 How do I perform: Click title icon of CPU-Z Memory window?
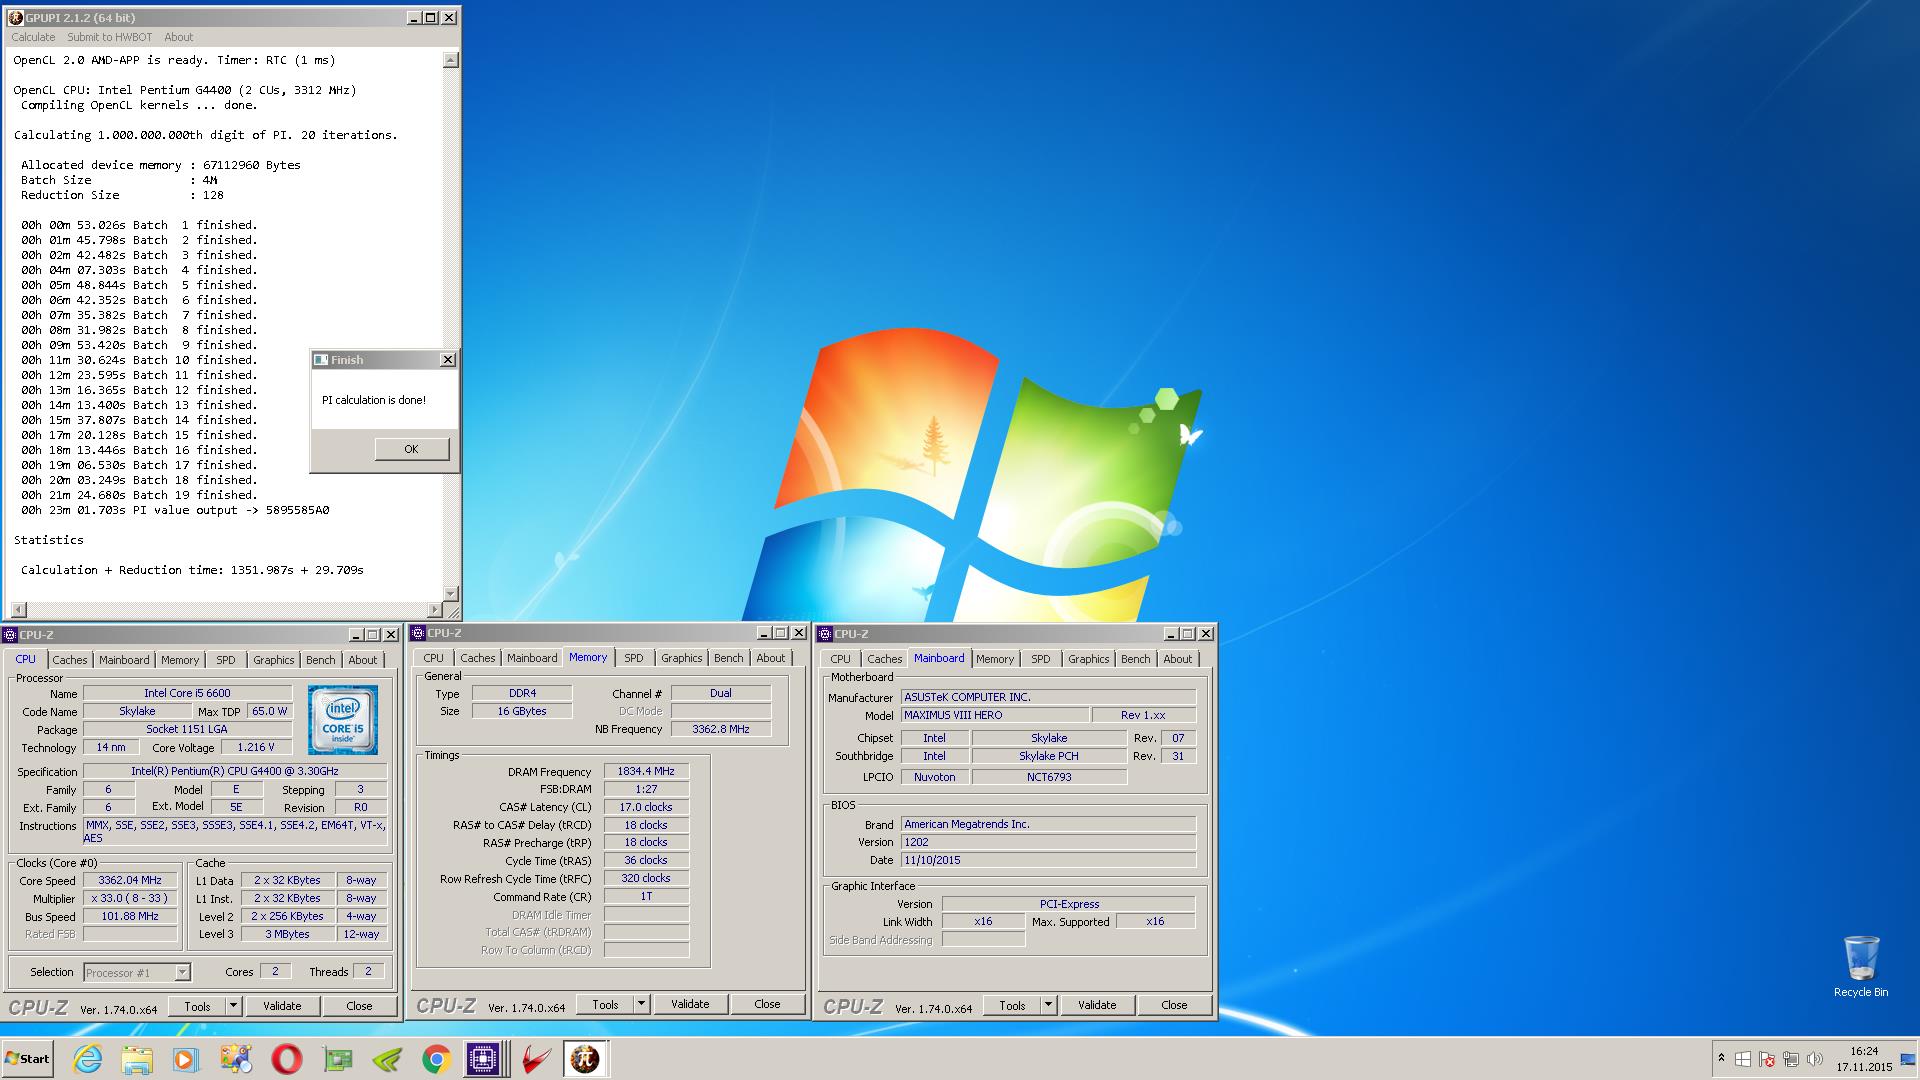pyautogui.click(x=418, y=633)
